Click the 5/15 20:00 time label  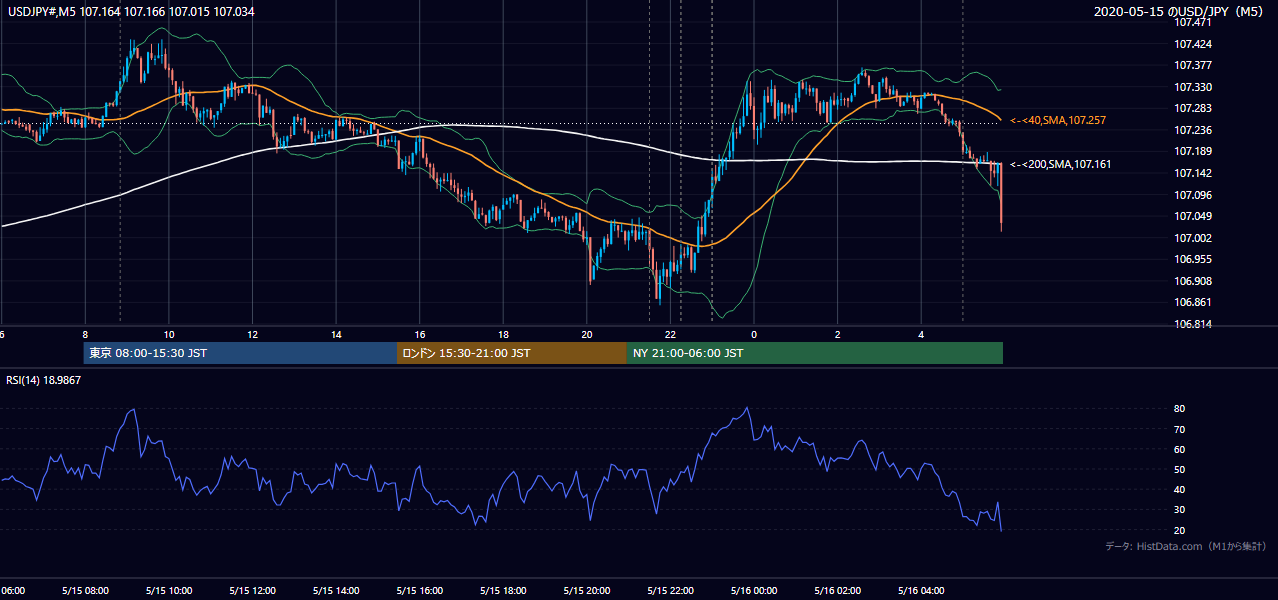click(586, 591)
